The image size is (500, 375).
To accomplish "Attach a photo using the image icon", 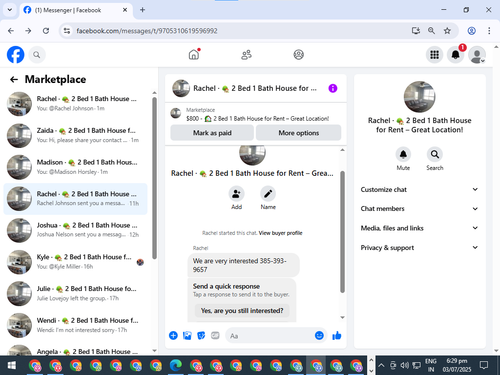I will (187, 335).
